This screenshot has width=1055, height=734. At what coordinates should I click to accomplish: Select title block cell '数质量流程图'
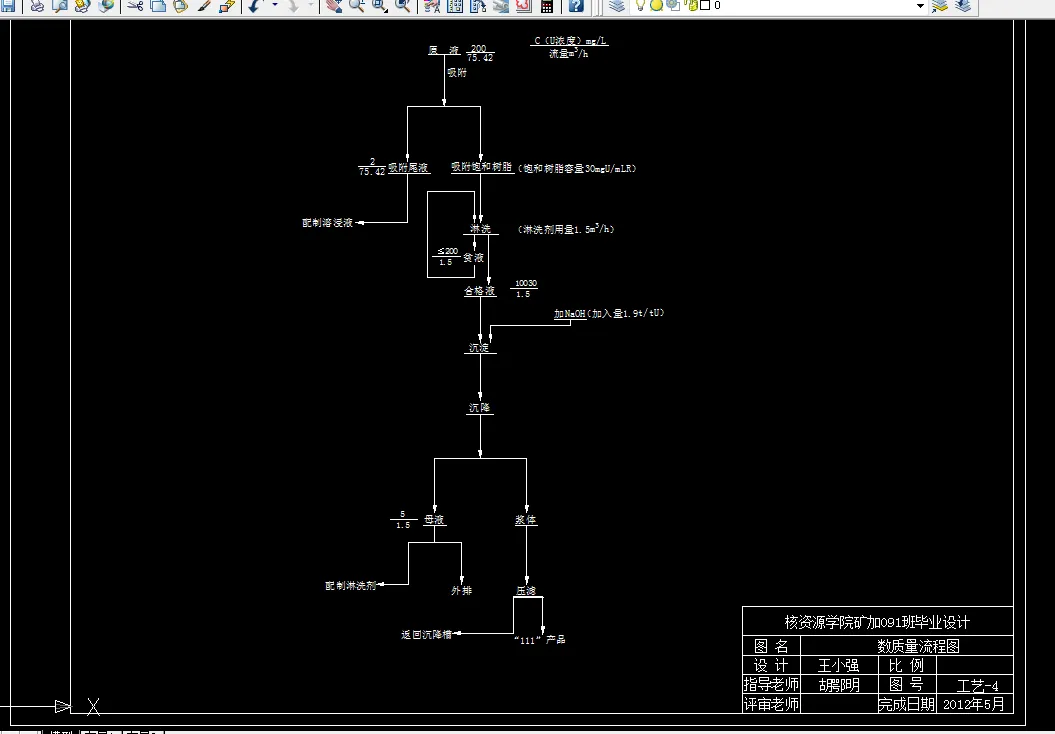(x=918, y=647)
